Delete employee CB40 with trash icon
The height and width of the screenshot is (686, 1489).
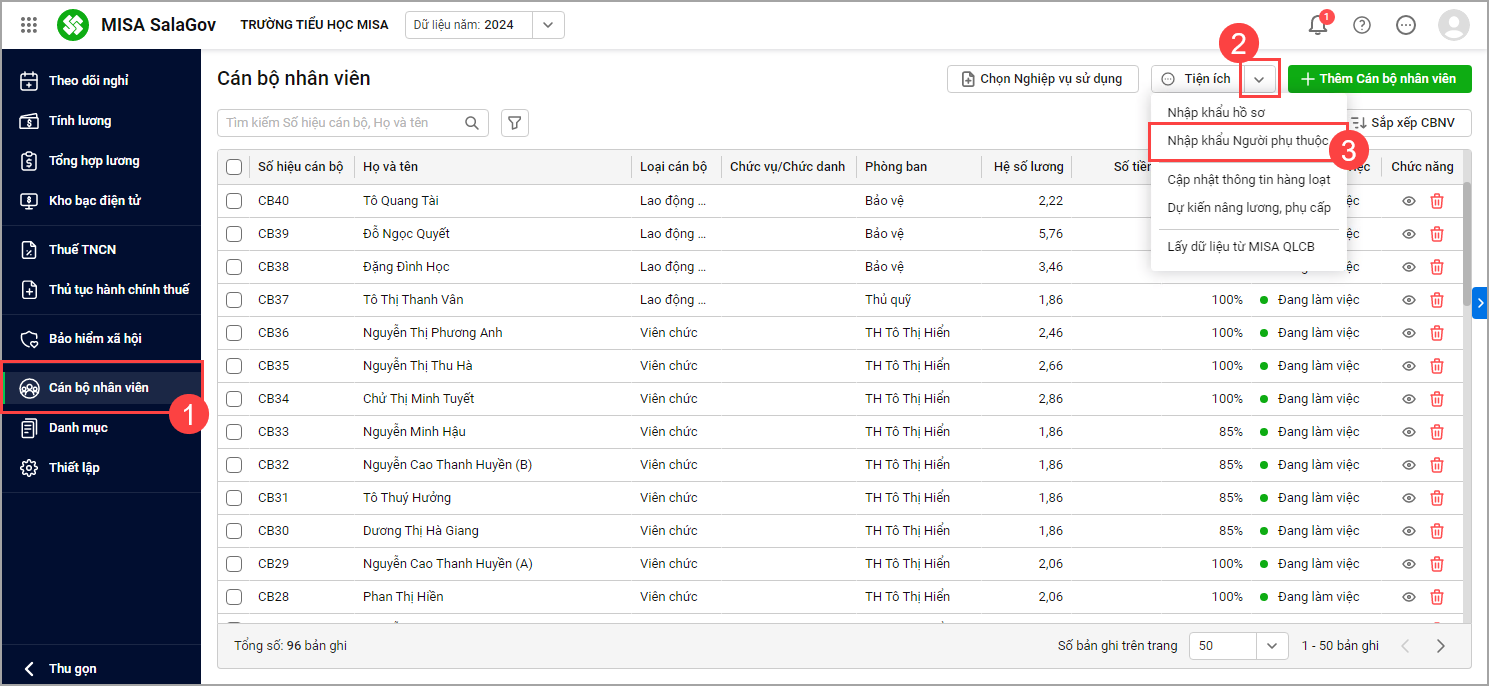1437,201
